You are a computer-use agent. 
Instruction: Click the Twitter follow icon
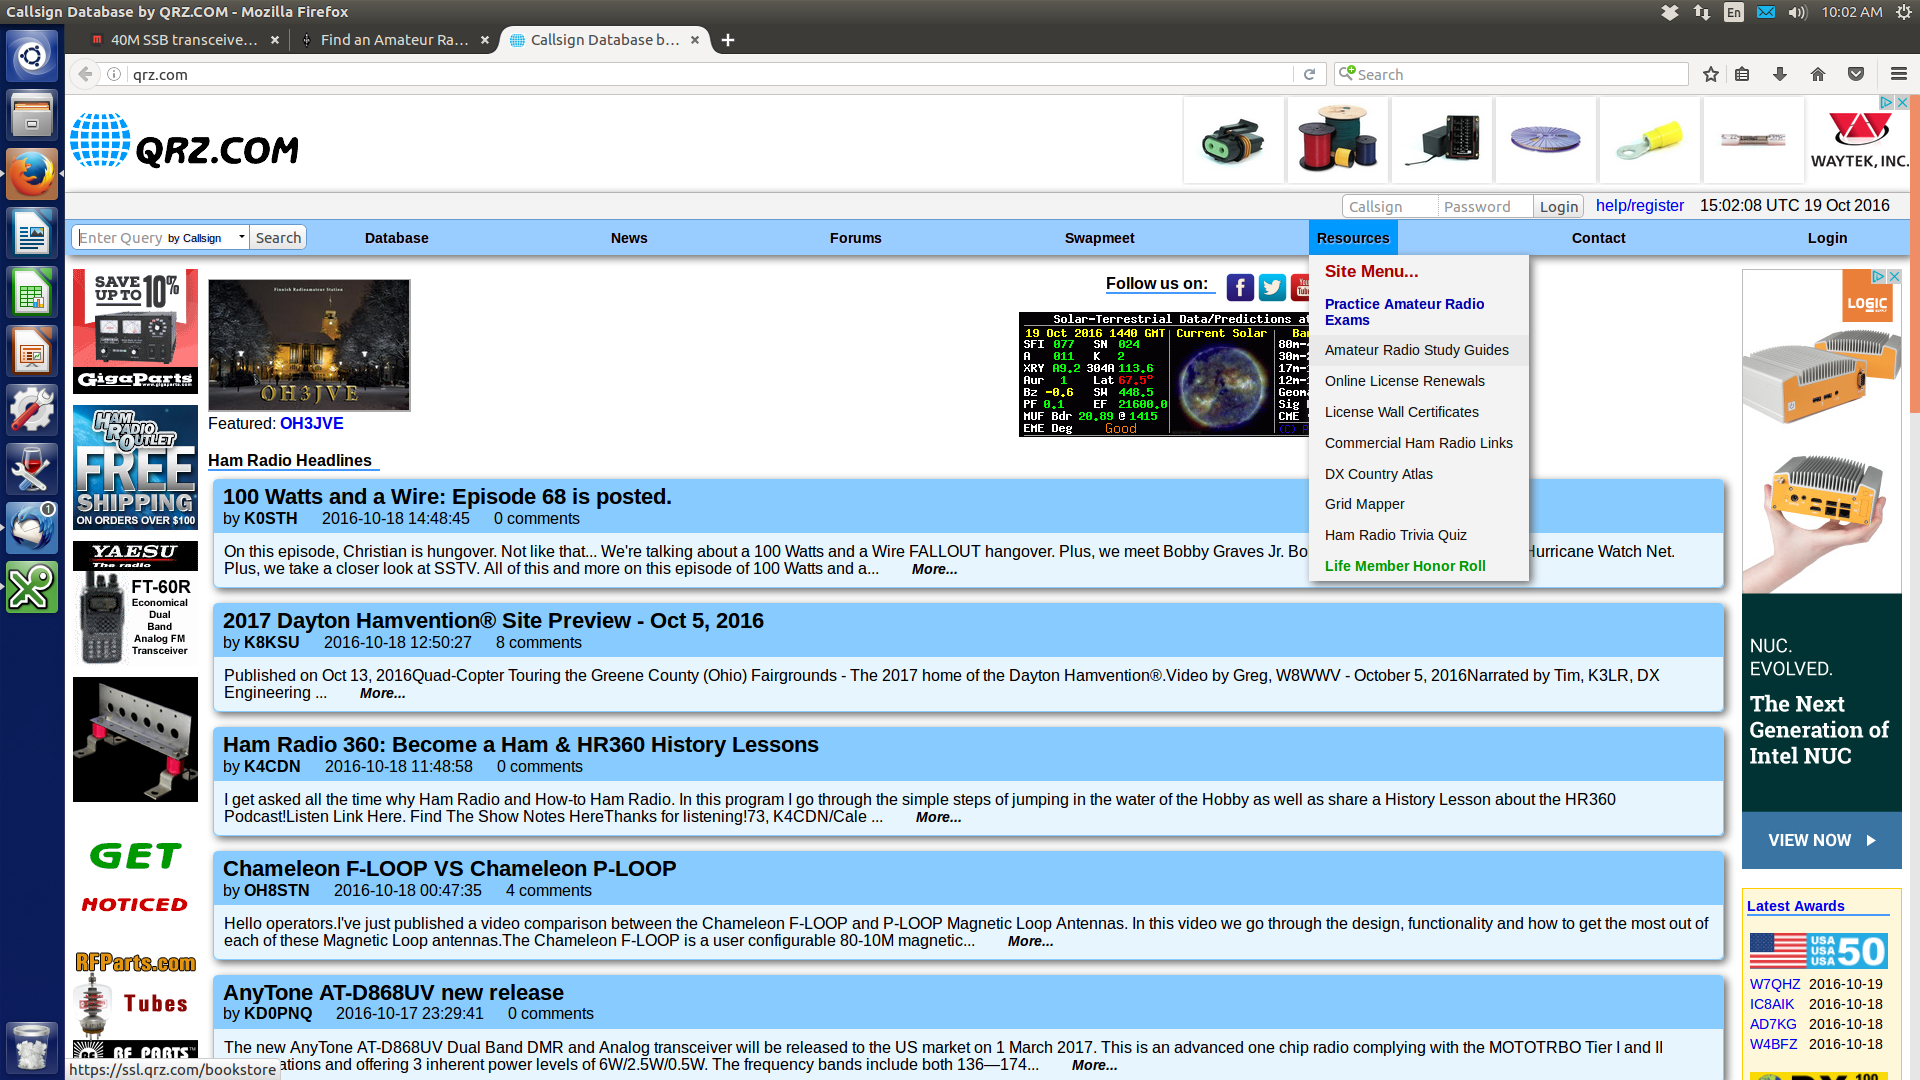(x=1272, y=288)
